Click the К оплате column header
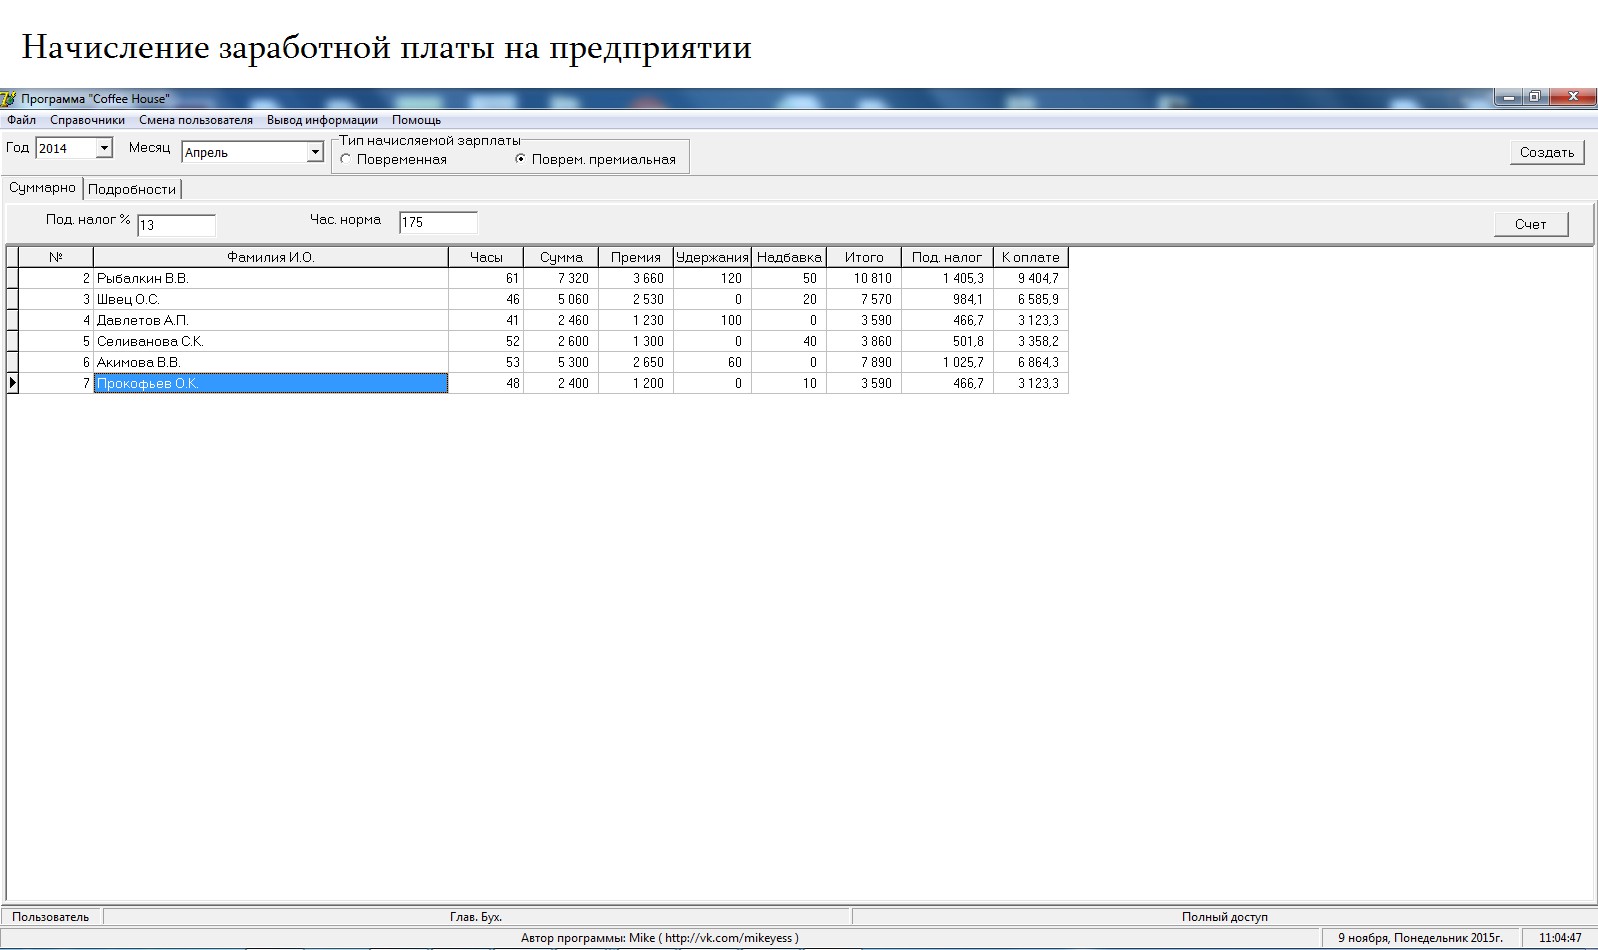The image size is (1598, 950). [1031, 257]
